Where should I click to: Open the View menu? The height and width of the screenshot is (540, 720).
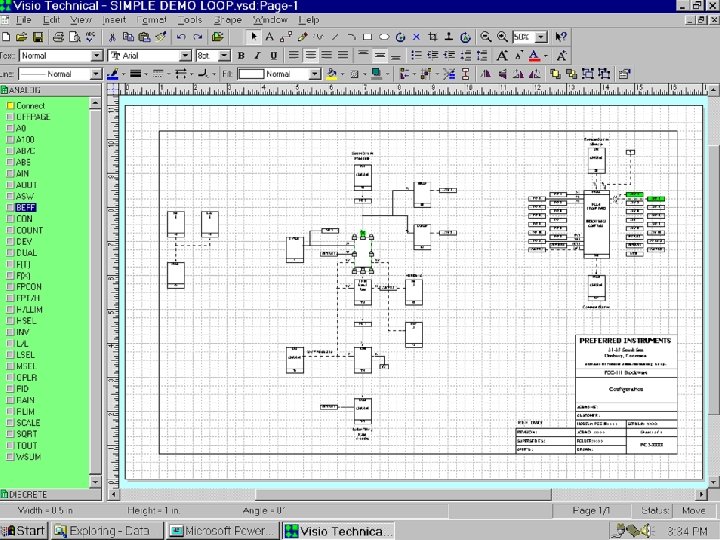click(81, 20)
